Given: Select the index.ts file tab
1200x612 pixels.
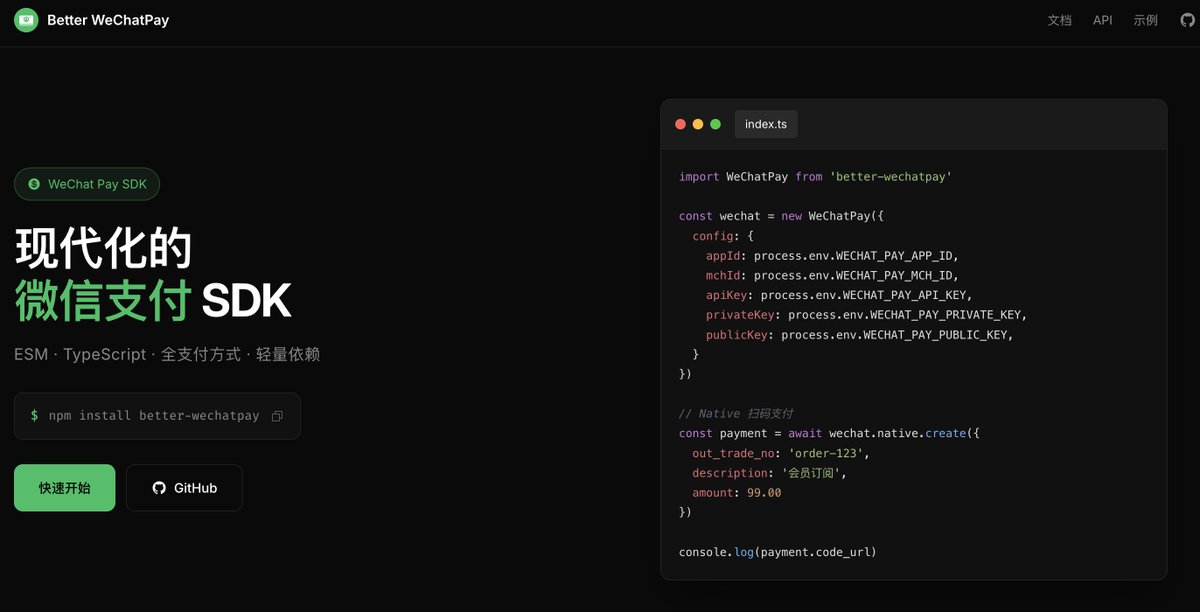Looking at the screenshot, I should (x=766, y=124).
